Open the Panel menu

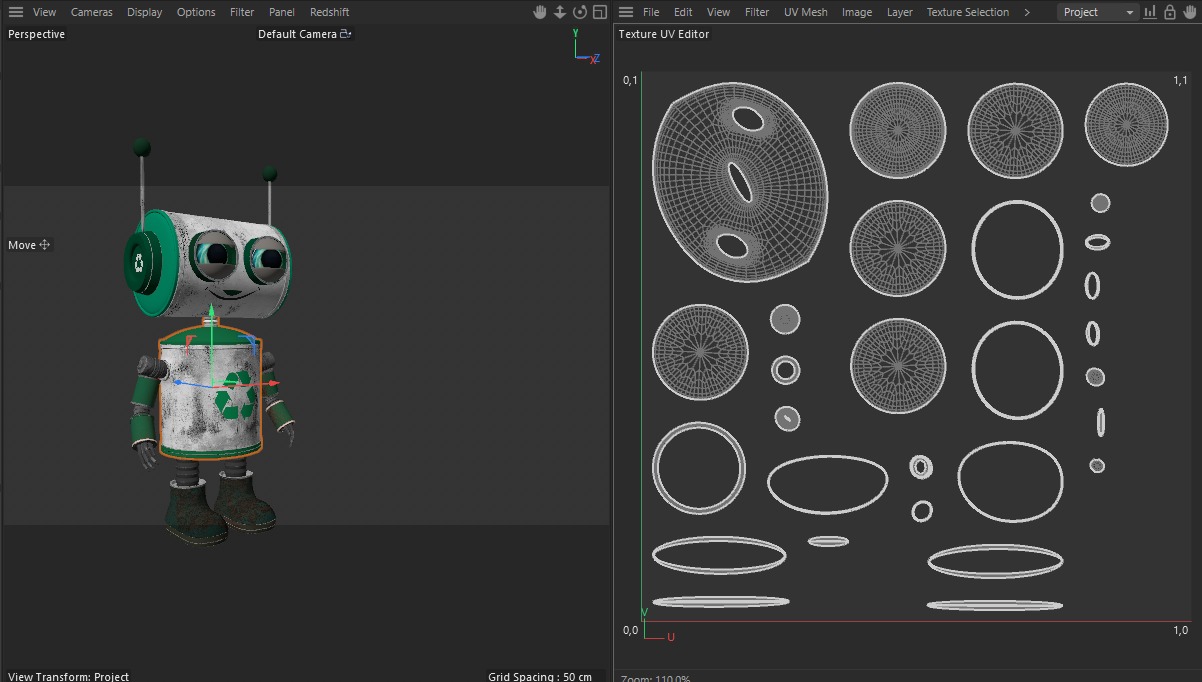pos(282,12)
